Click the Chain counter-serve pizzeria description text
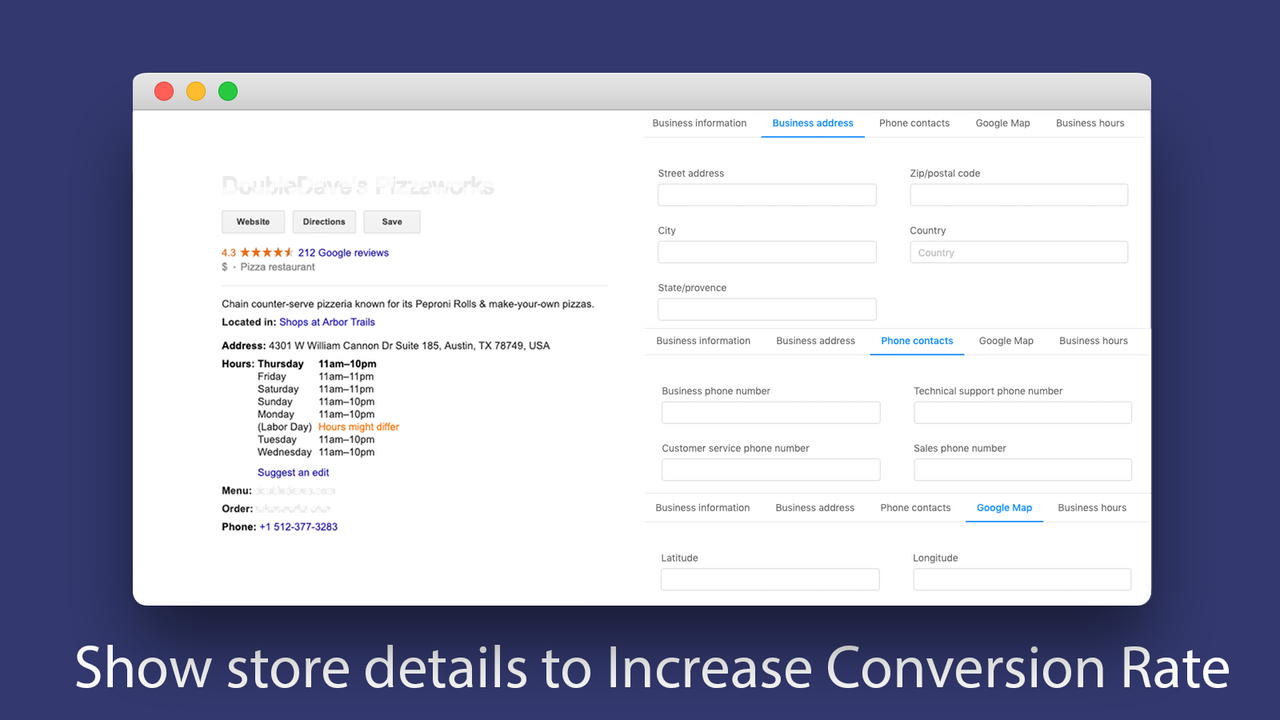The height and width of the screenshot is (720, 1280). click(x=408, y=304)
